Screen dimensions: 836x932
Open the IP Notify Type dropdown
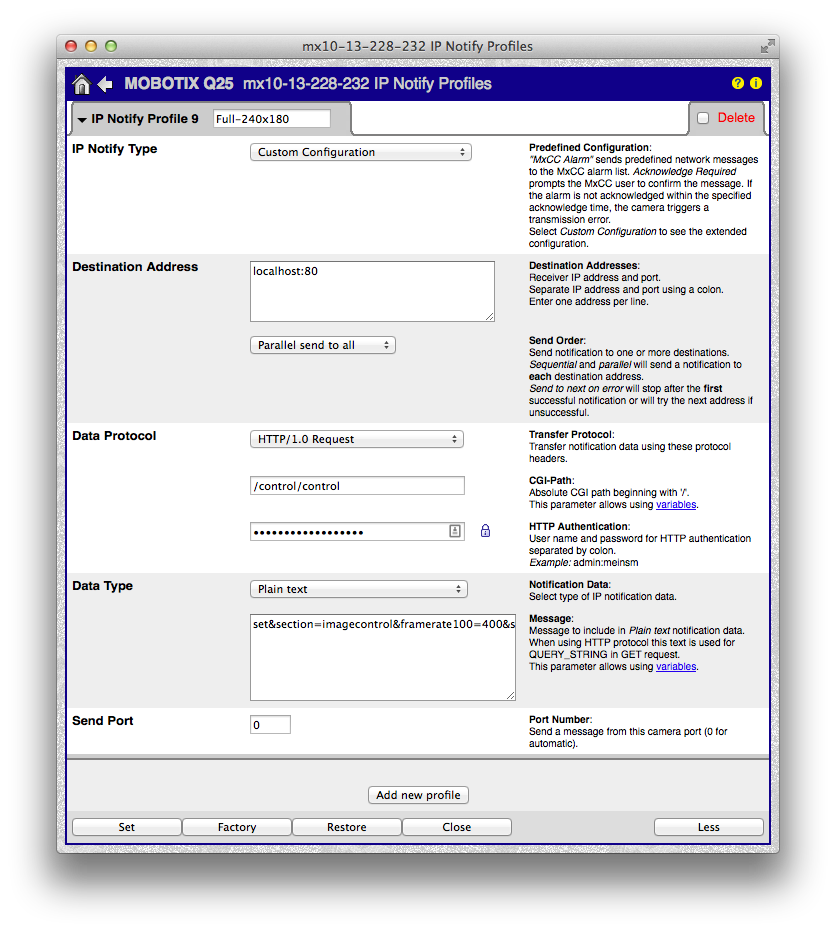pos(360,152)
